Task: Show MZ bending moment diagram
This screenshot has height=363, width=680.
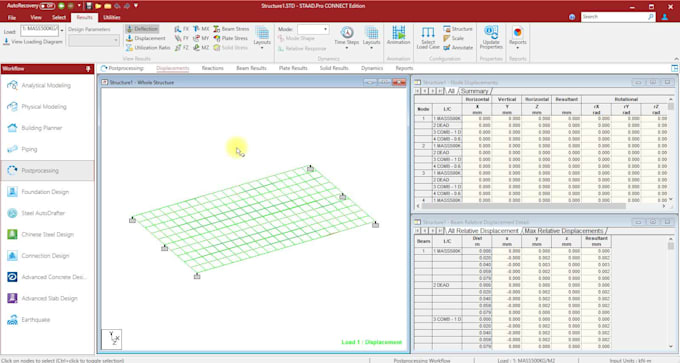Action: pyautogui.click(x=201, y=48)
